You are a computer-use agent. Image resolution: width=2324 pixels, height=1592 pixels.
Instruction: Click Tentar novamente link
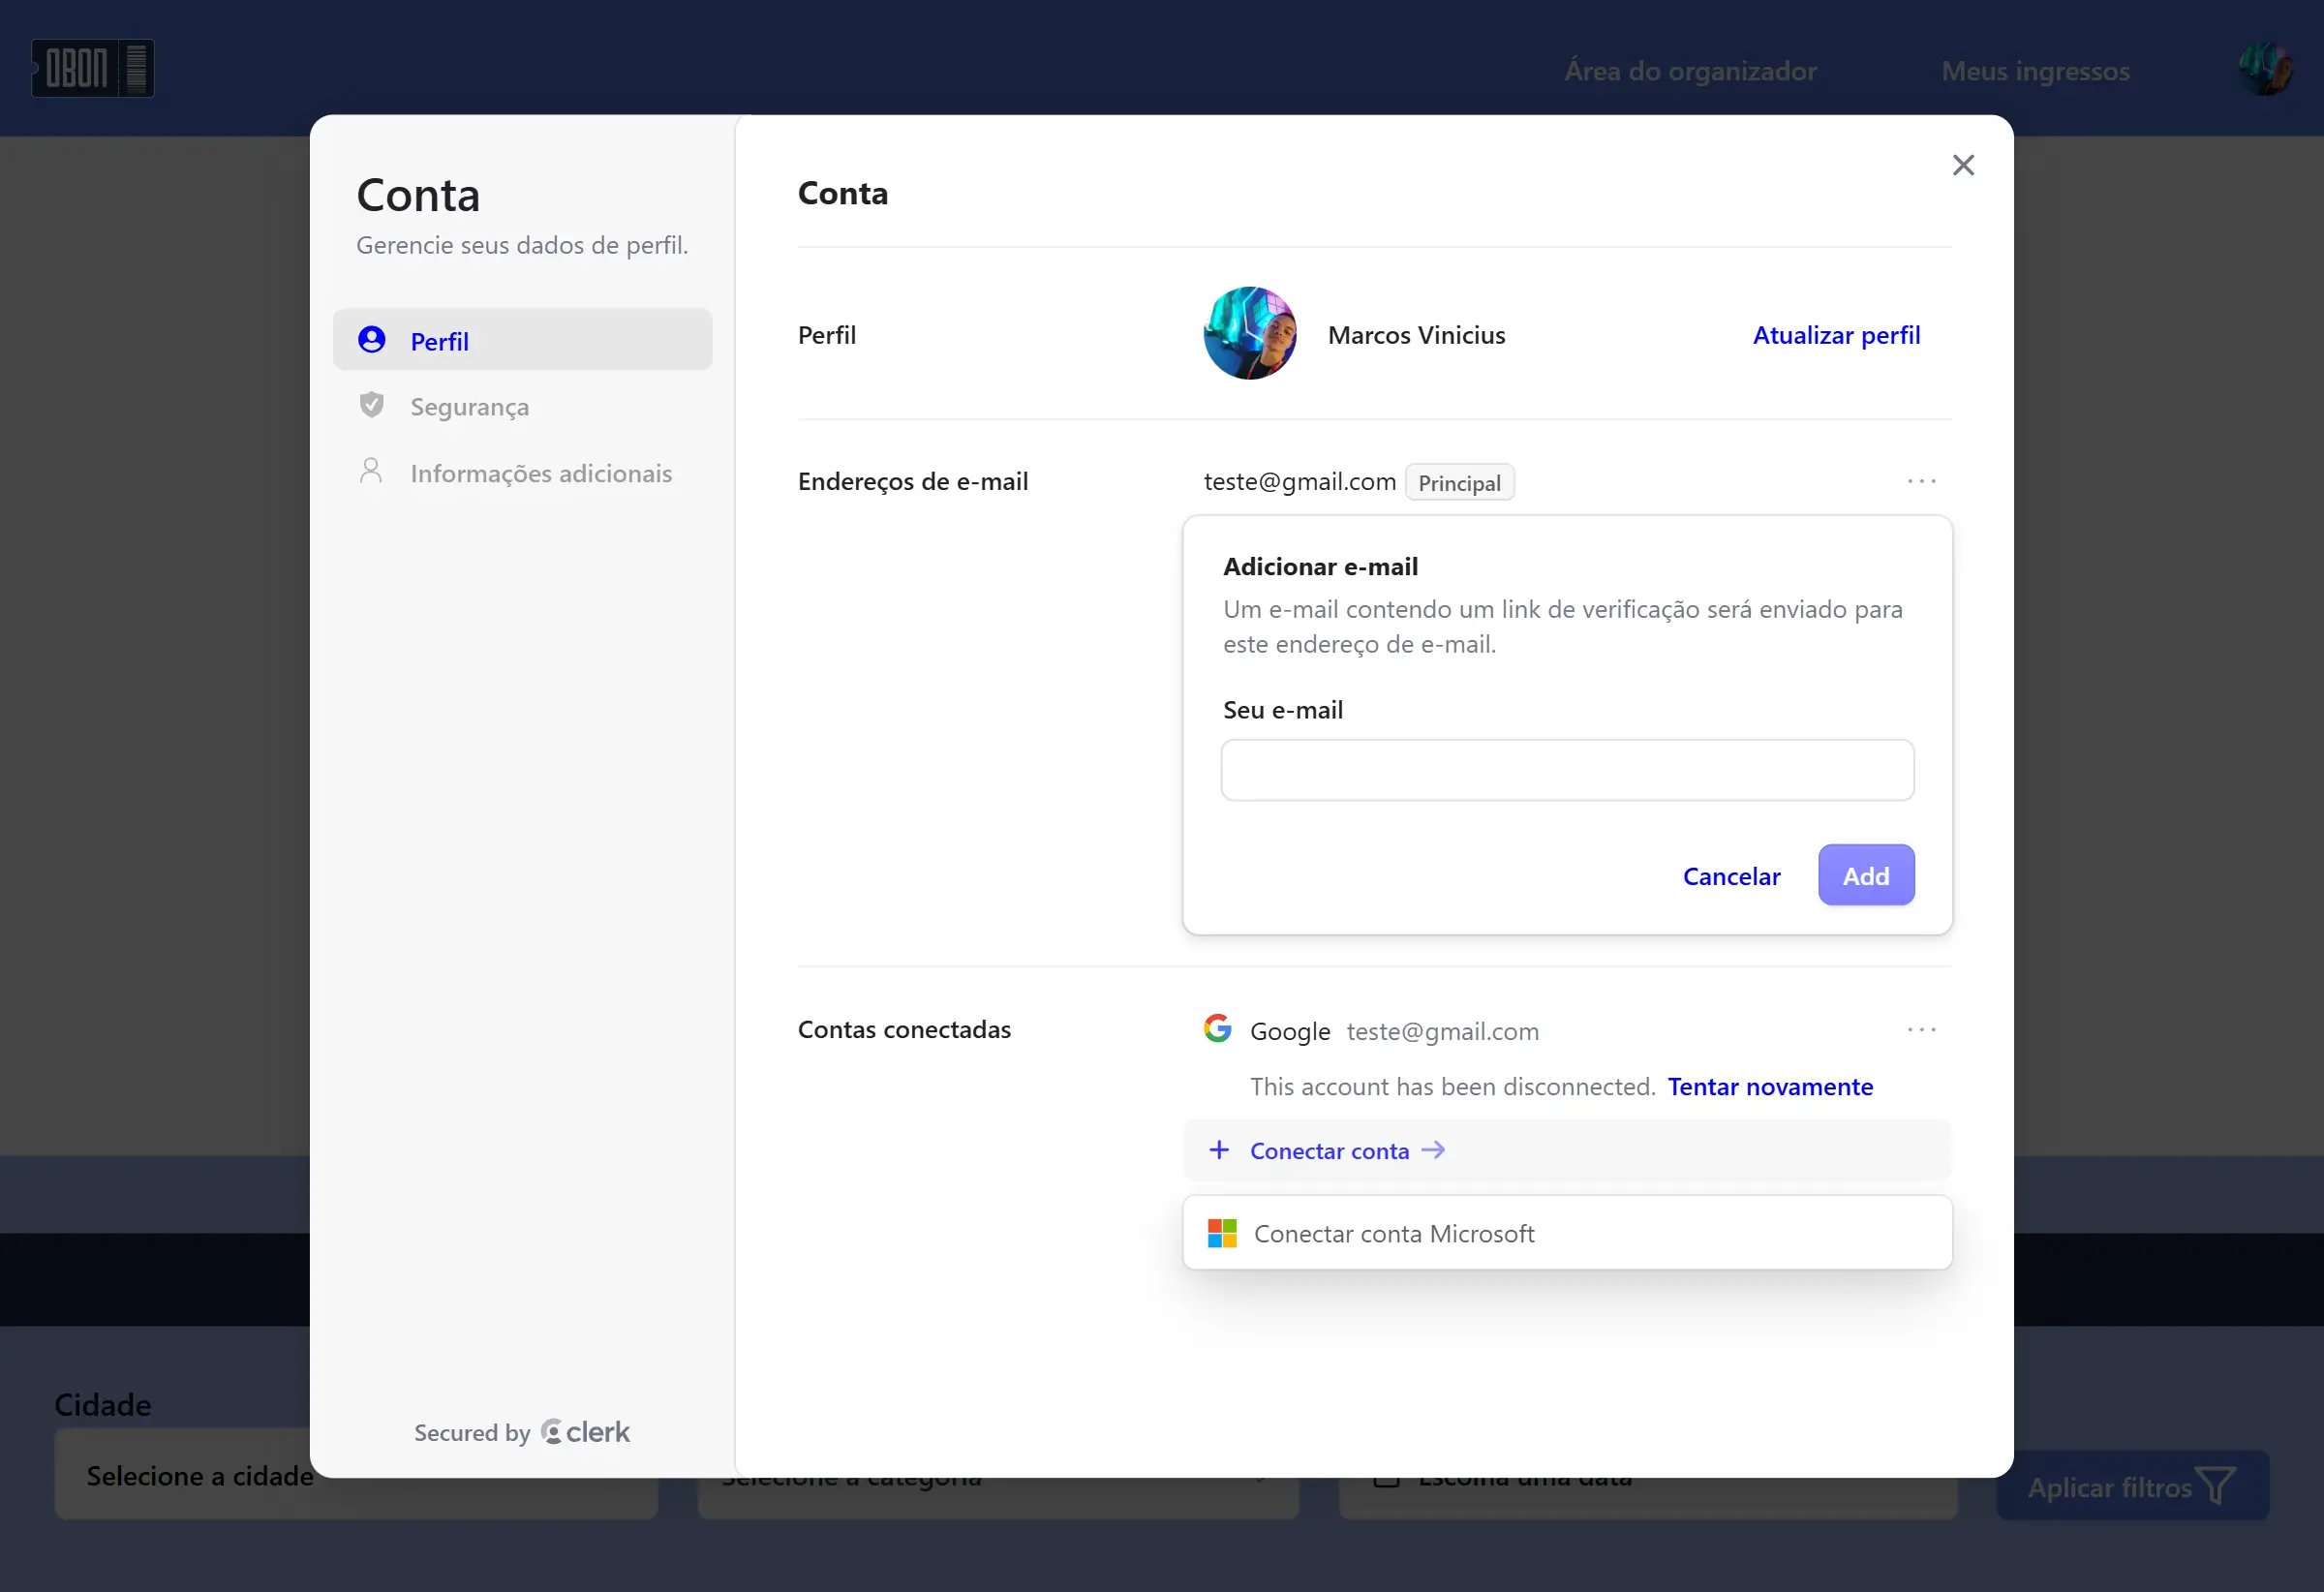coord(1770,1087)
